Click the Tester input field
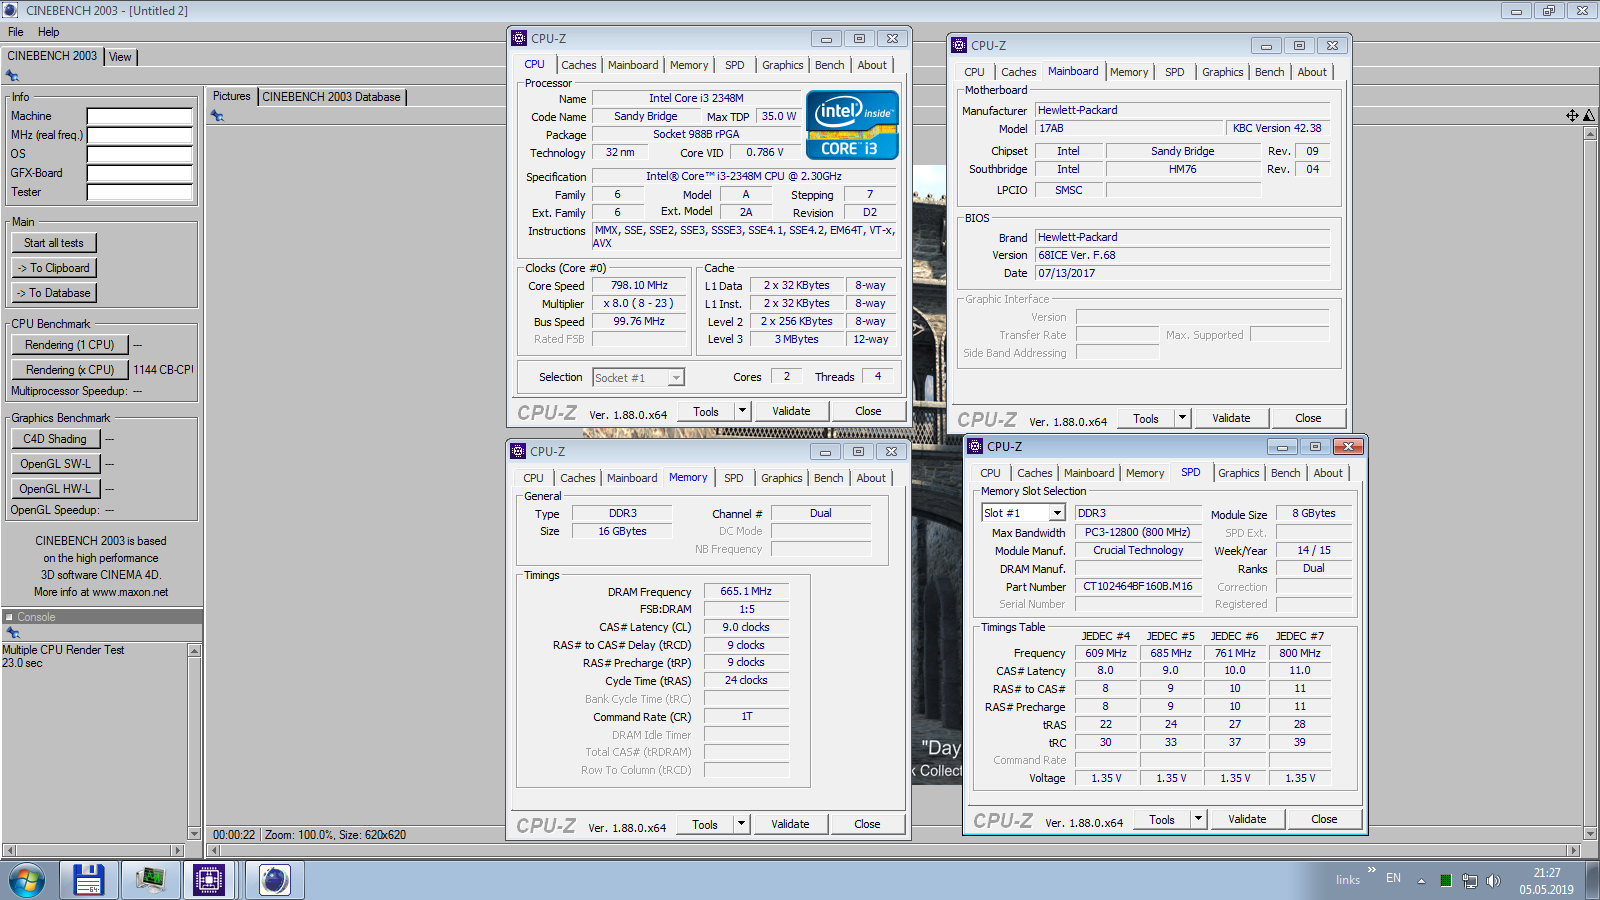 (x=139, y=192)
